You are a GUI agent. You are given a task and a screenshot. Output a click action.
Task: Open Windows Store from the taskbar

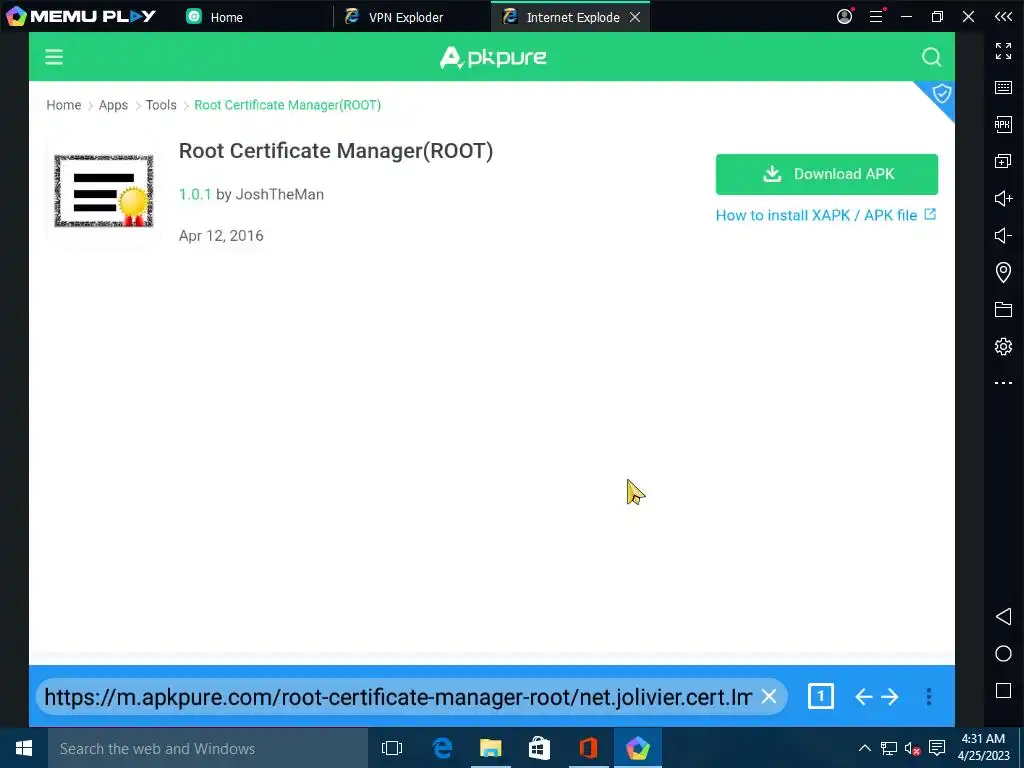click(x=539, y=748)
